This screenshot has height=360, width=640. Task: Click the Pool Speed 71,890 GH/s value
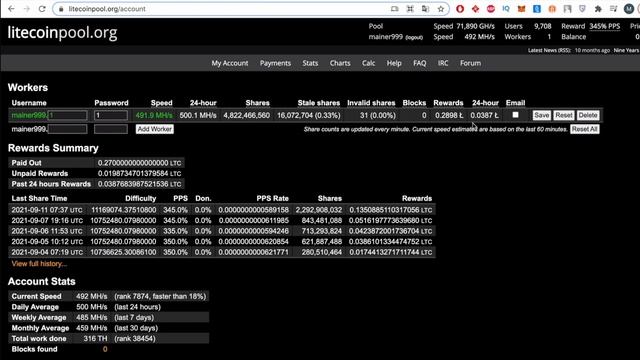476,26
